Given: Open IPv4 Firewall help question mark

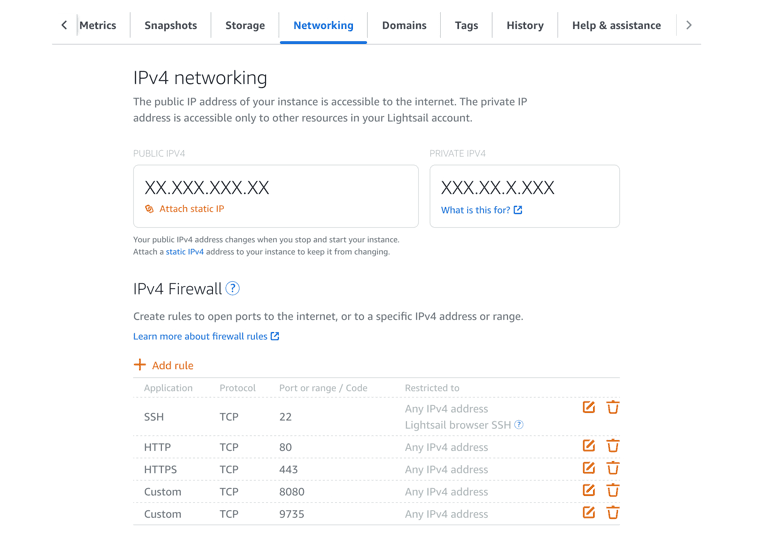Looking at the screenshot, I should click(x=233, y=289).
